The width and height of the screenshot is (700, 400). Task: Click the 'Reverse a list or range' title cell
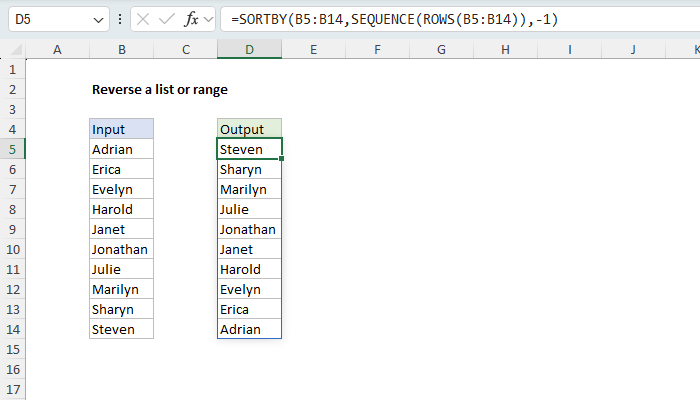pyautogui.click(x=160, y=90)
